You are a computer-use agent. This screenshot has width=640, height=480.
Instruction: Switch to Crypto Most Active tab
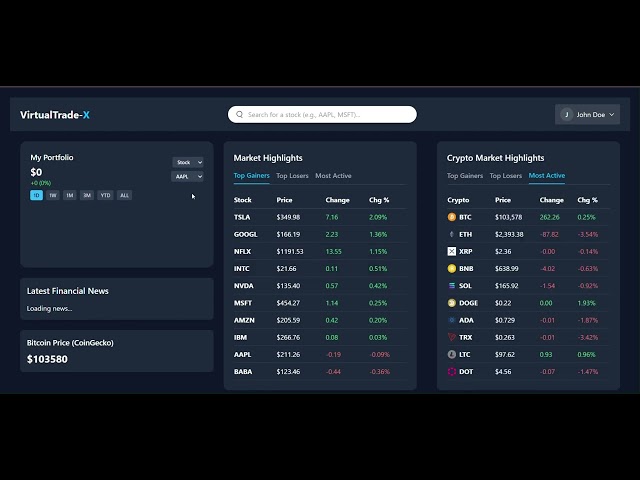[x=547, y=176]
